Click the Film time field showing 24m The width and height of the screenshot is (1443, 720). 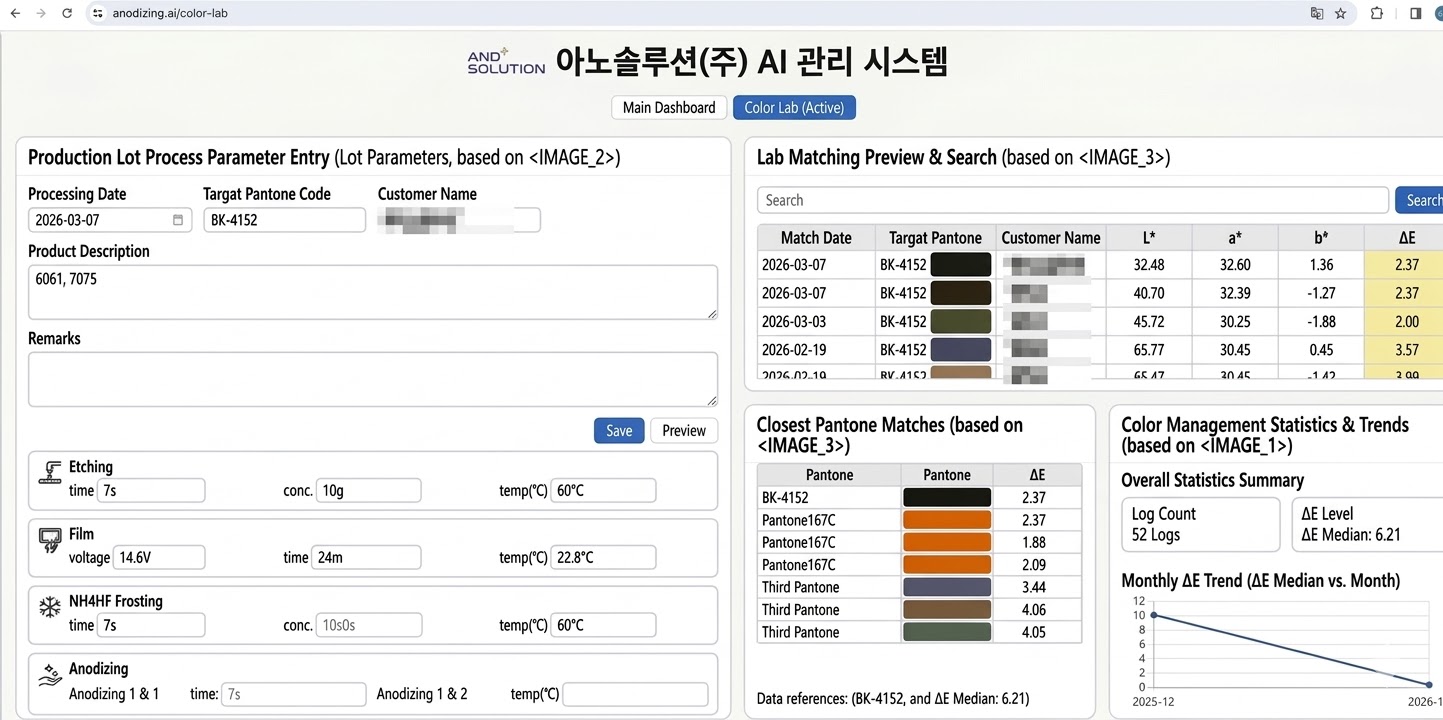366,558
